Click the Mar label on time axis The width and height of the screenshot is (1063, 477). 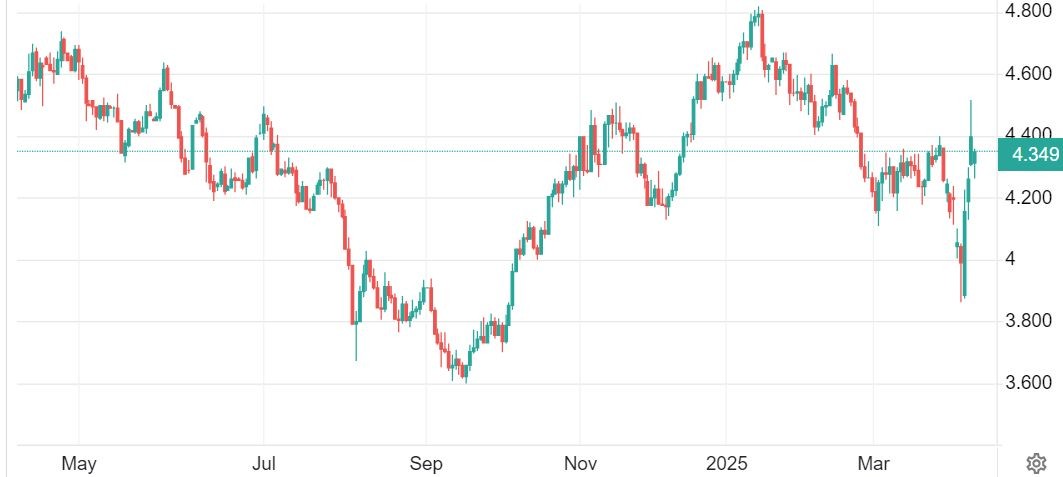coord(873,464)
